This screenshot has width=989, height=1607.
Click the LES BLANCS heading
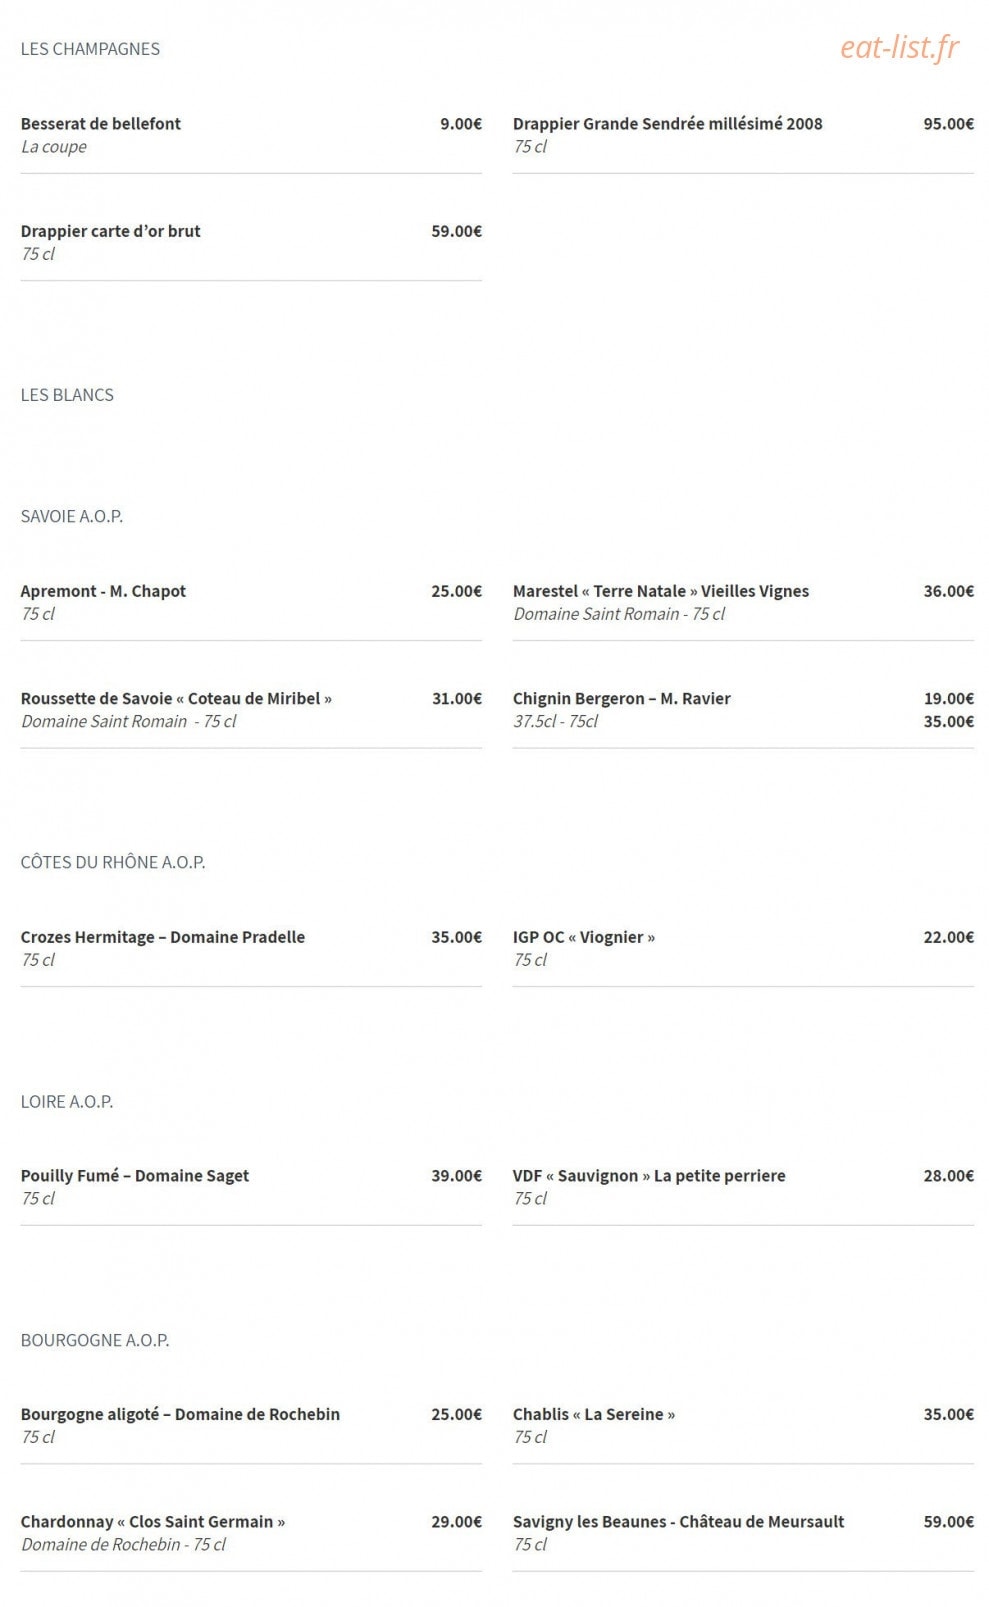[67, 395]
